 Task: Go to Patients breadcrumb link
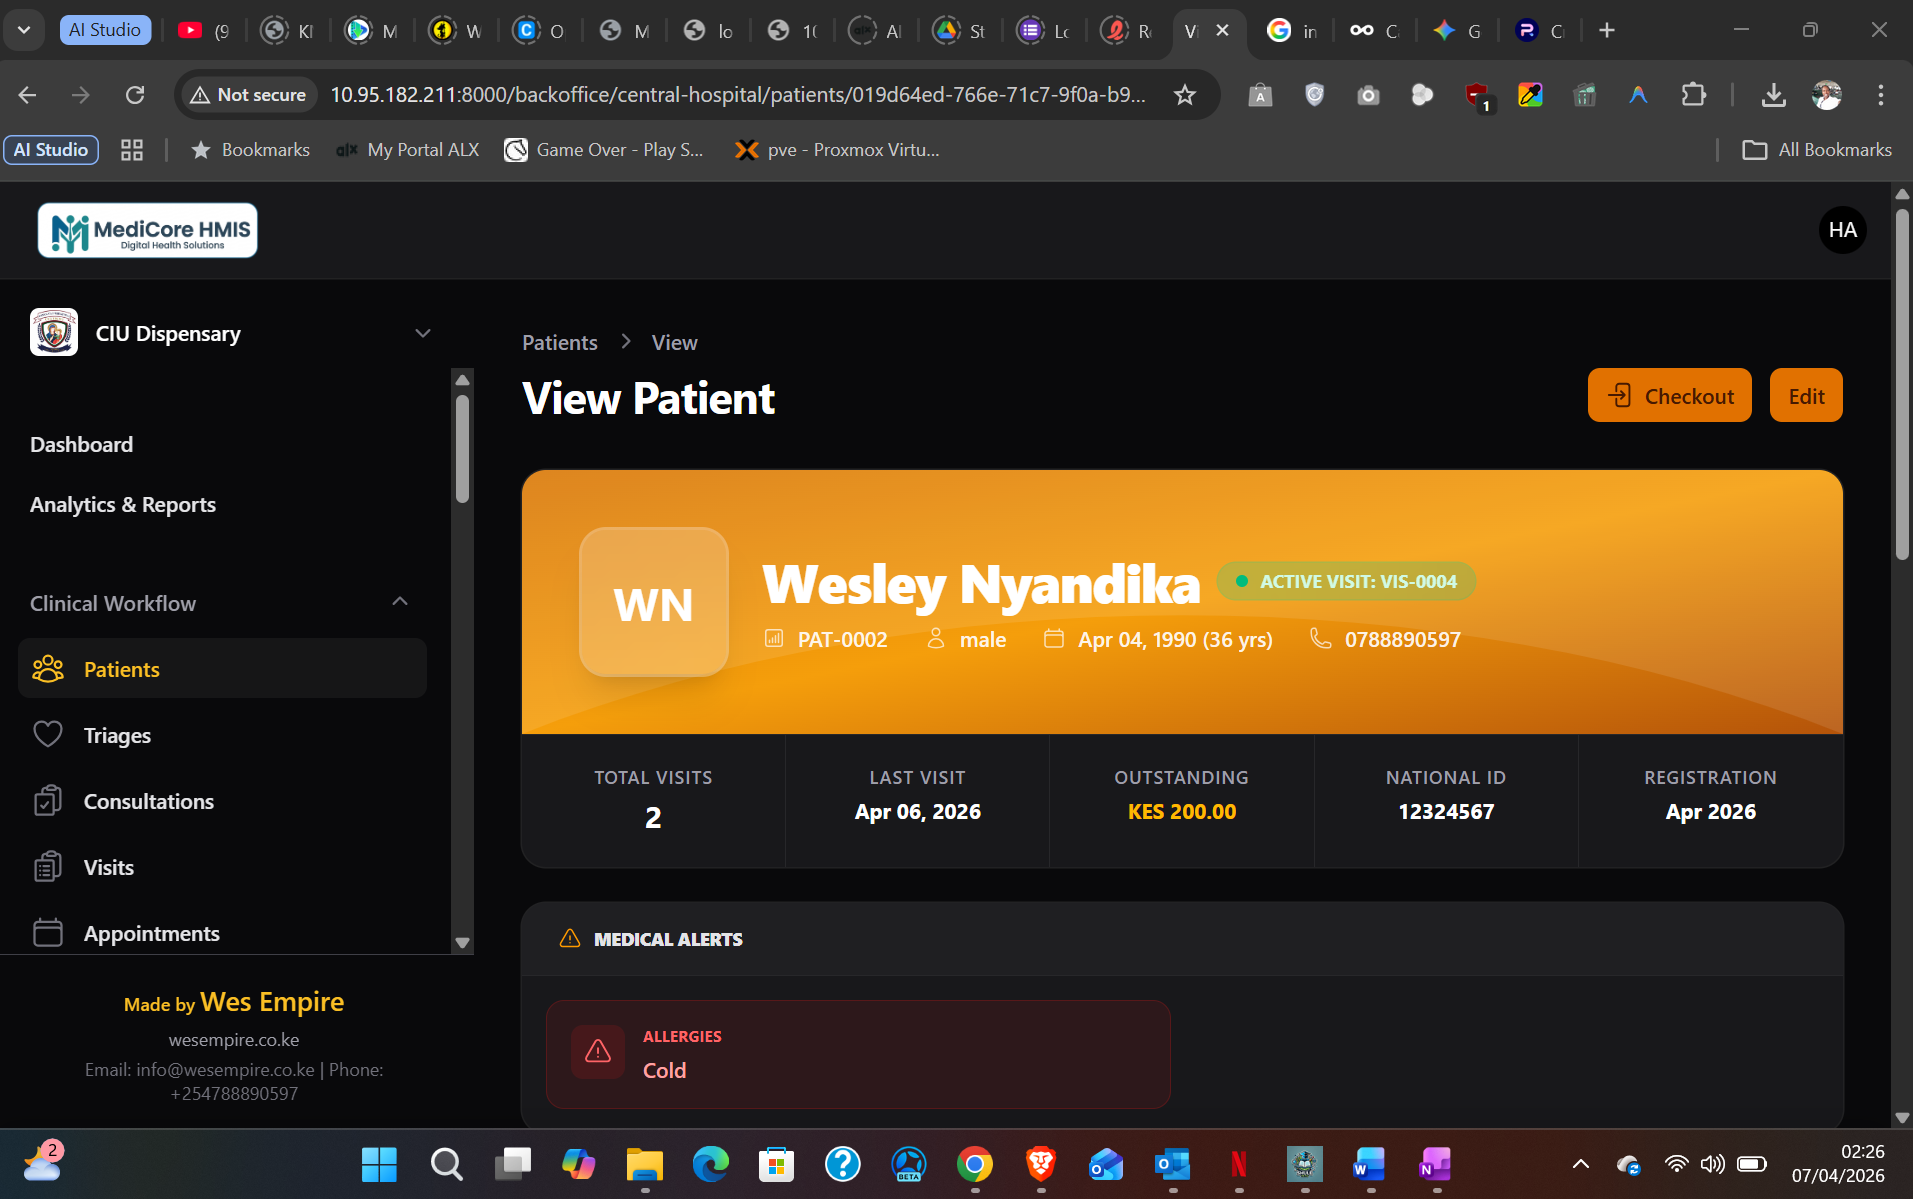559,342
